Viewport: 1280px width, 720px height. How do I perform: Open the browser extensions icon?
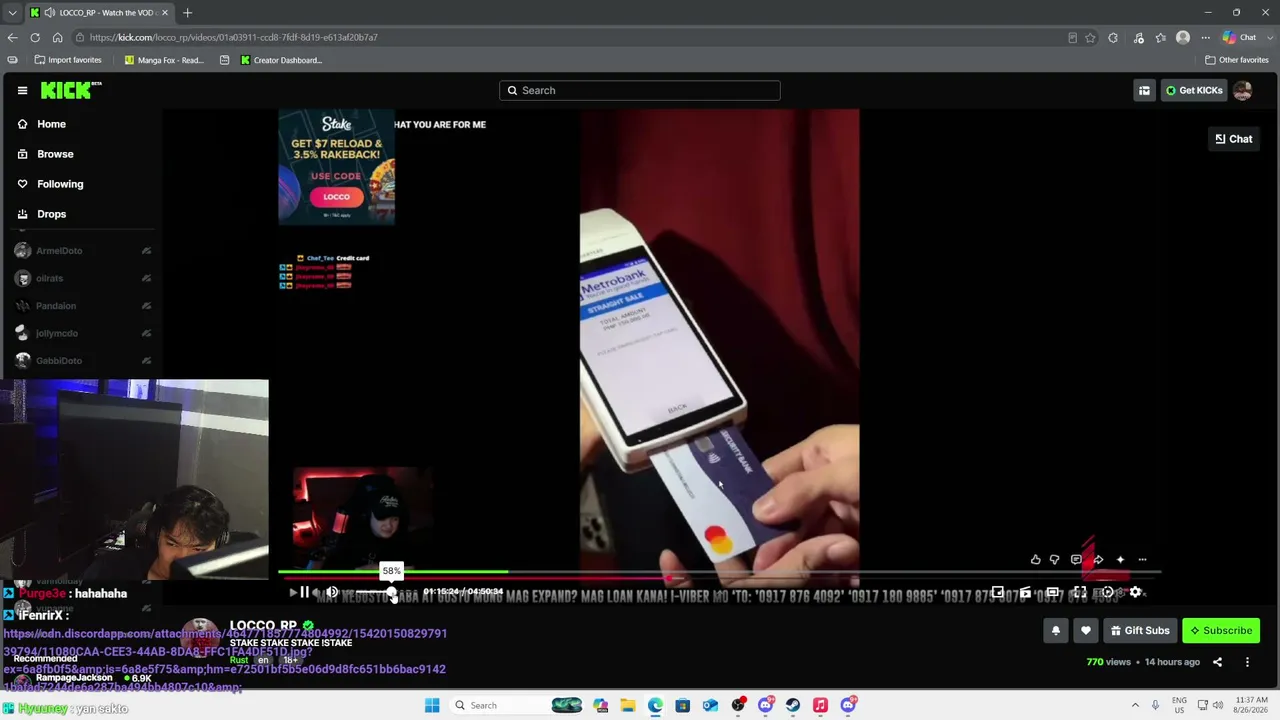pos(1113,37)
